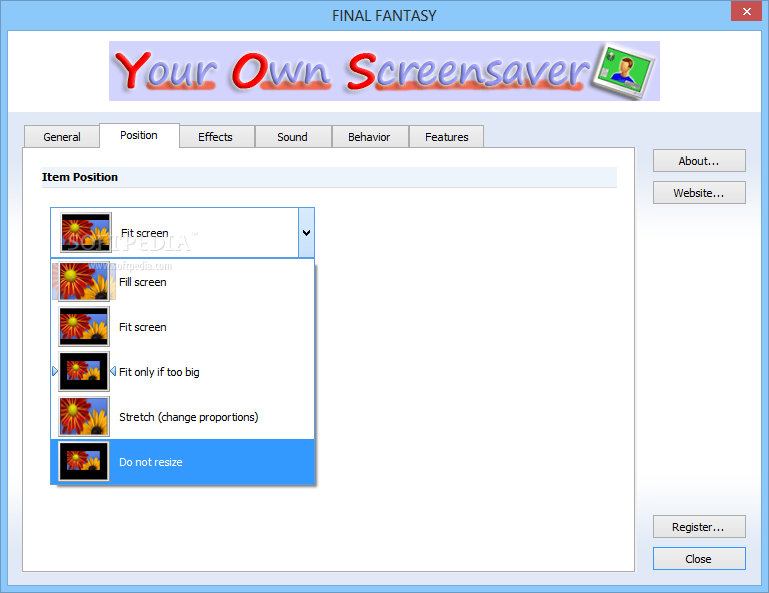Choose the Fill screen option text

143,282
